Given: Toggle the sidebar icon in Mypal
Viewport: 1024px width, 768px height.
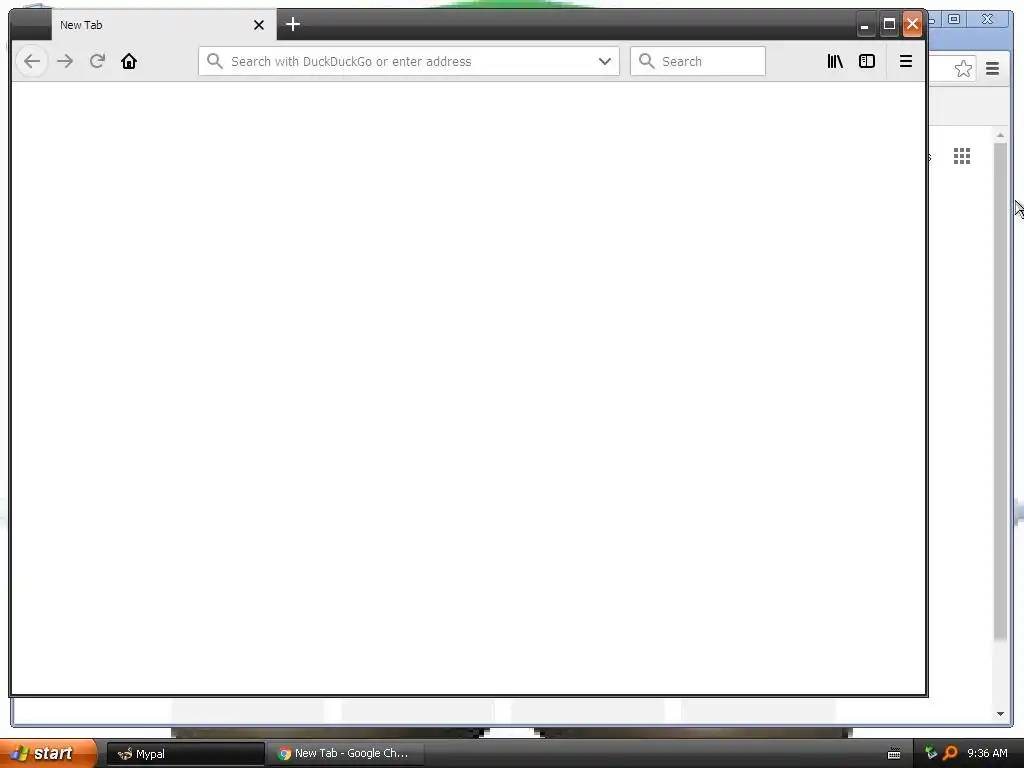Looking at the screenshot, I should [867, 61].
